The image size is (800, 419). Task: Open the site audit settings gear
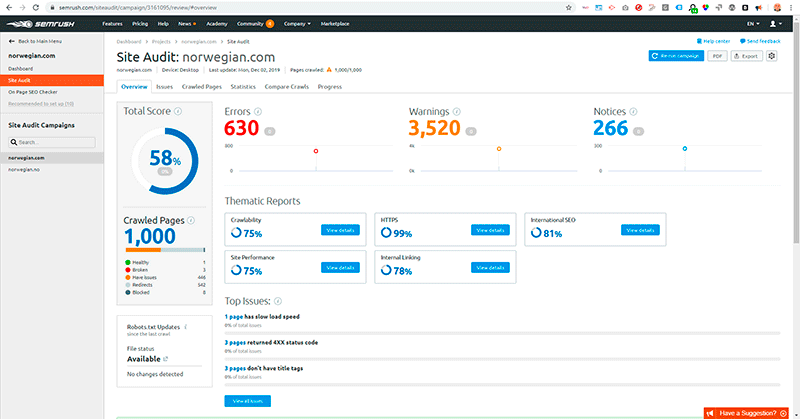coord(771,57)
